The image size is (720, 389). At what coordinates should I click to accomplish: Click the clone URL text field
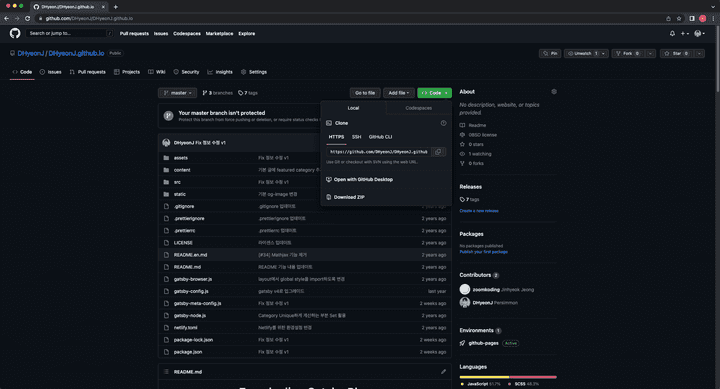pyautogui.click(x=379, y=152)
